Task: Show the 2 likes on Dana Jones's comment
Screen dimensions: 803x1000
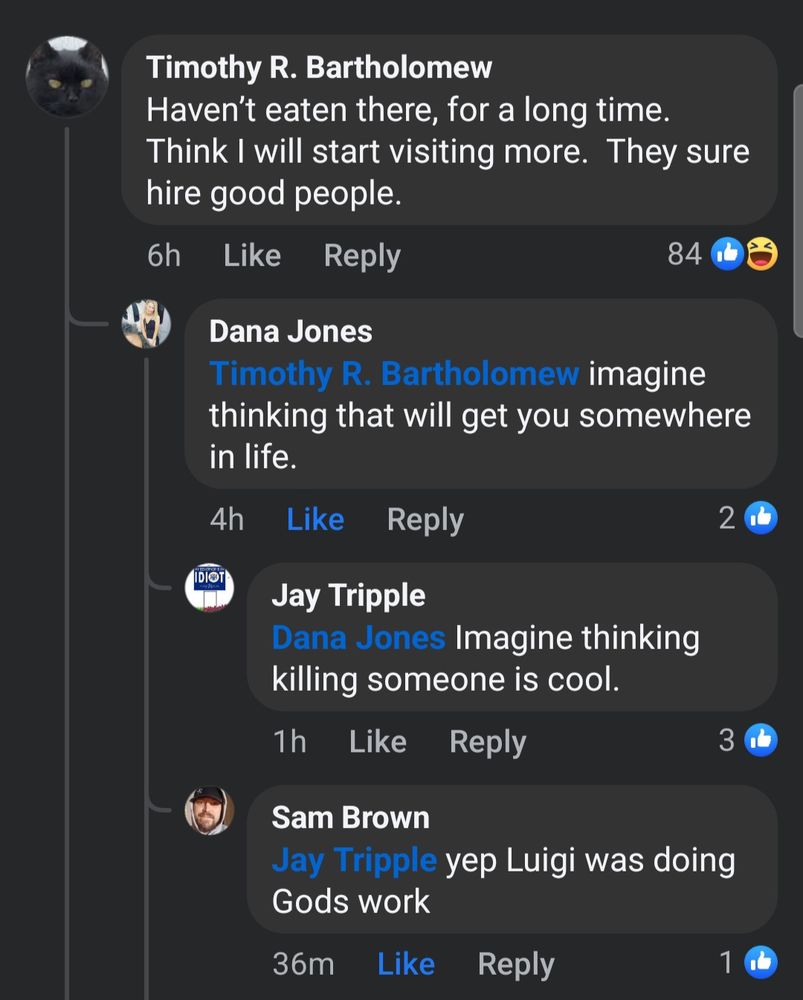Action: (x=748, y=518)
